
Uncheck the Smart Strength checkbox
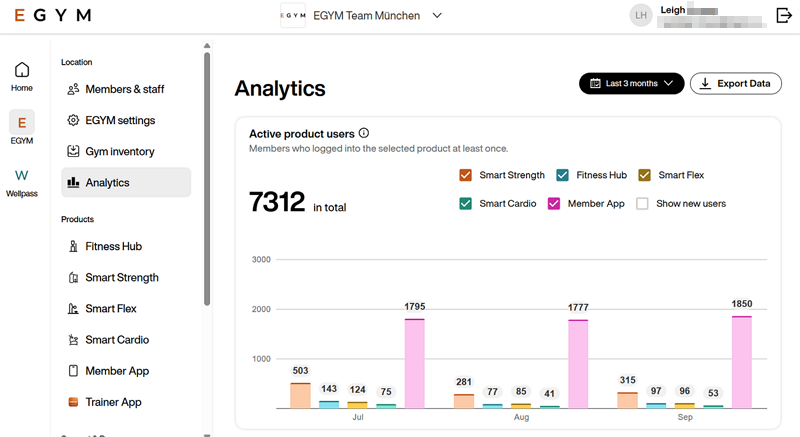point(466,175)
